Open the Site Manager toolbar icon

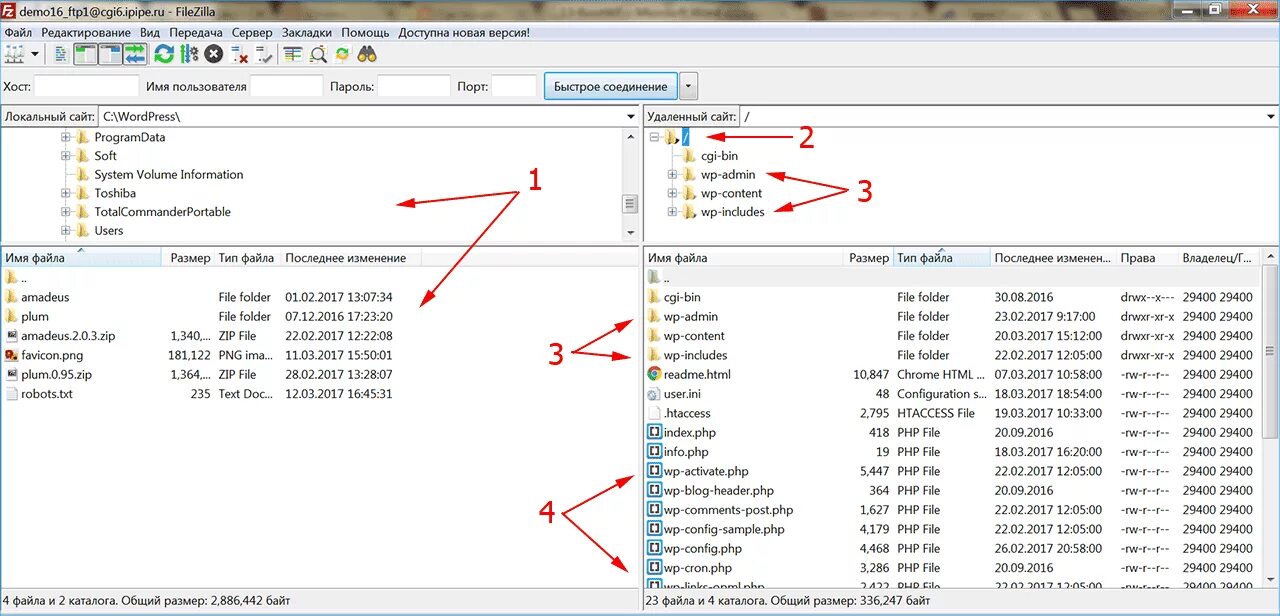coord(14,54)
